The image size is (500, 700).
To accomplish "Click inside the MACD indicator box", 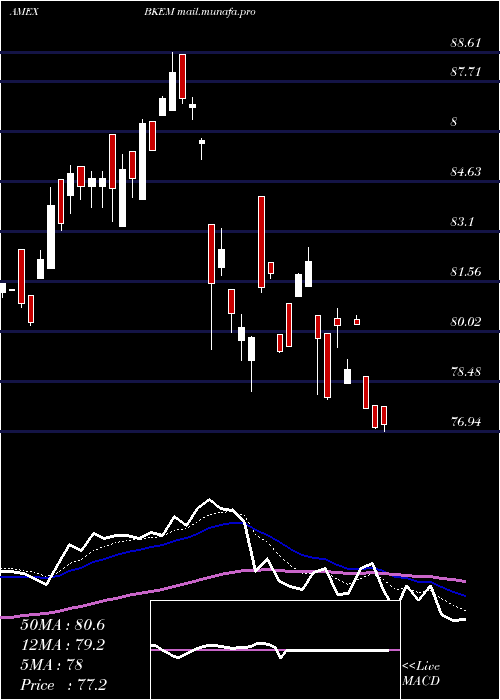I will (275, 650).
